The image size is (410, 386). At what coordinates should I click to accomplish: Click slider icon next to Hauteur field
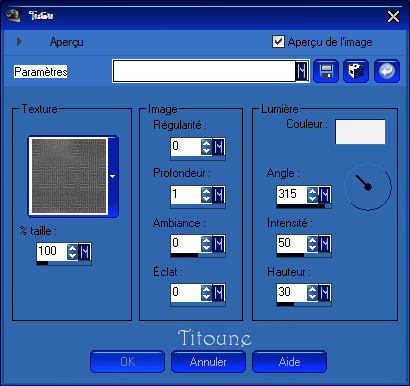[325, 293]
